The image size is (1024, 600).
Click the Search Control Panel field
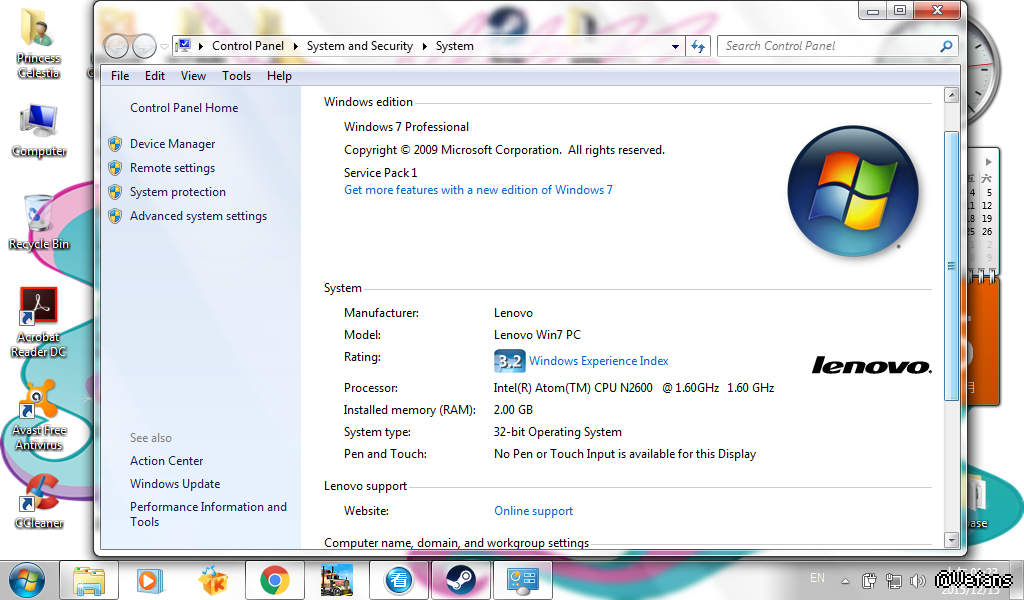point(826,46)
